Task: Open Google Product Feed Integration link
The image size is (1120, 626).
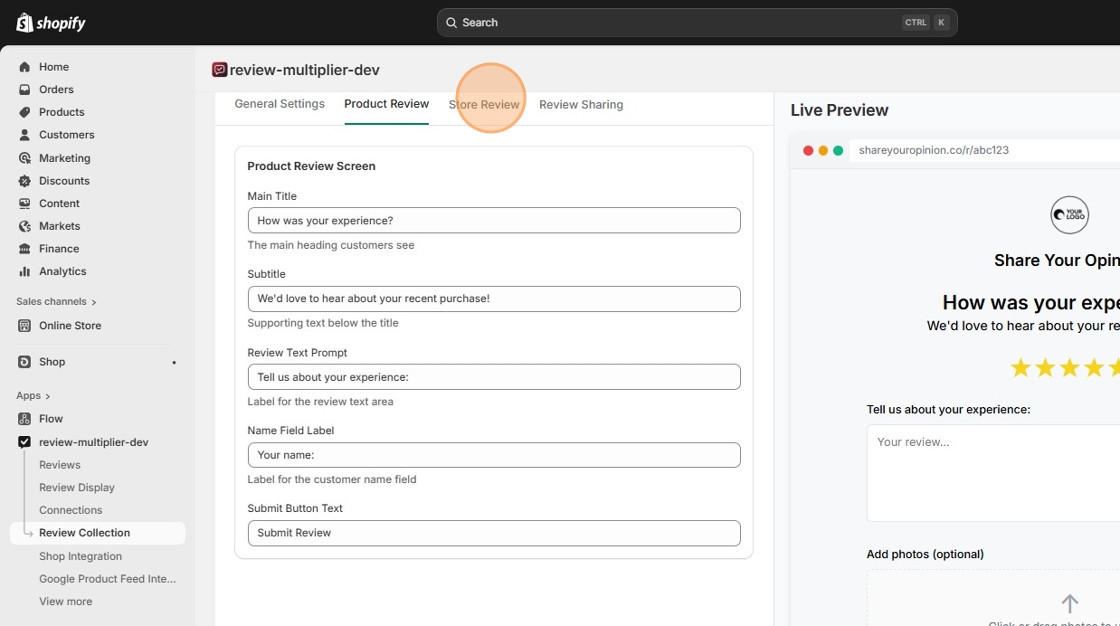Action: [107, 579]
